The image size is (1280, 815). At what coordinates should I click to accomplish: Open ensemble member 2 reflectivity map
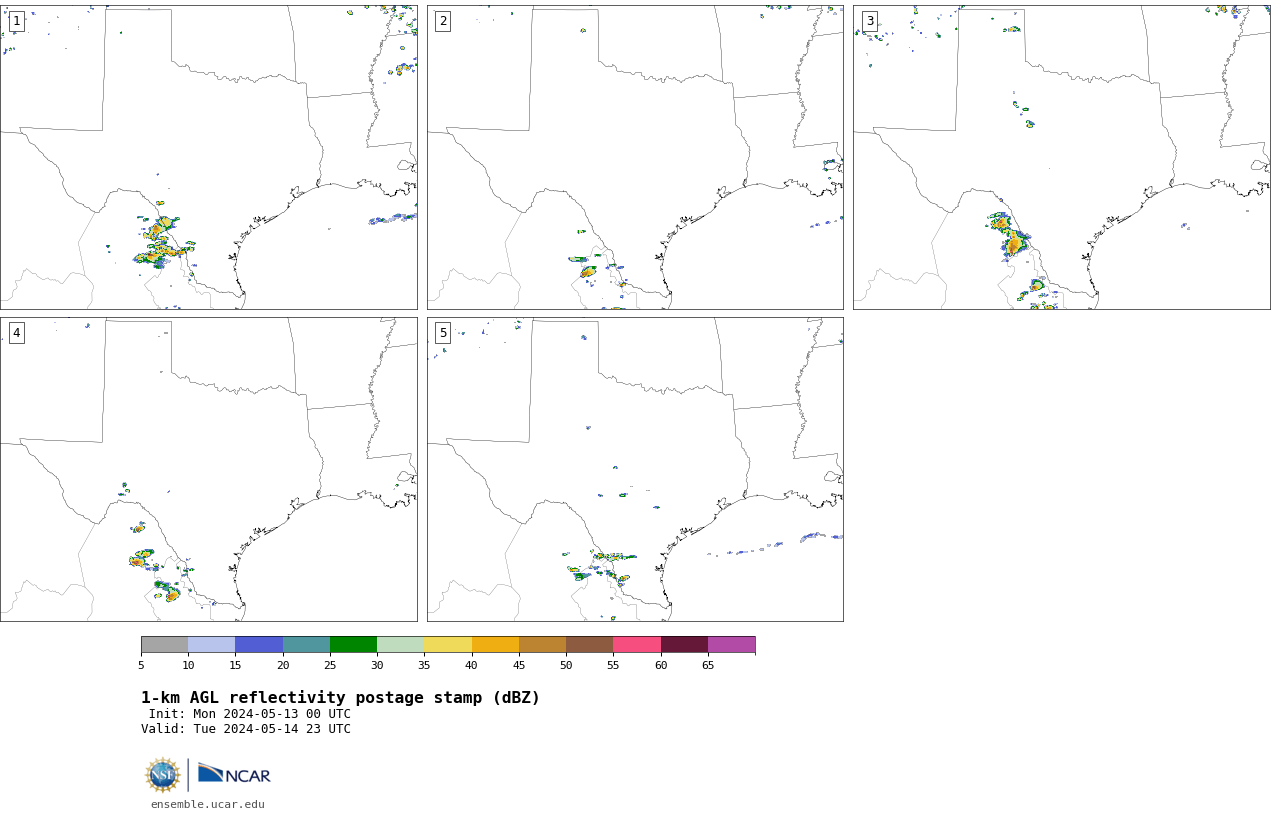coord(635,157)
